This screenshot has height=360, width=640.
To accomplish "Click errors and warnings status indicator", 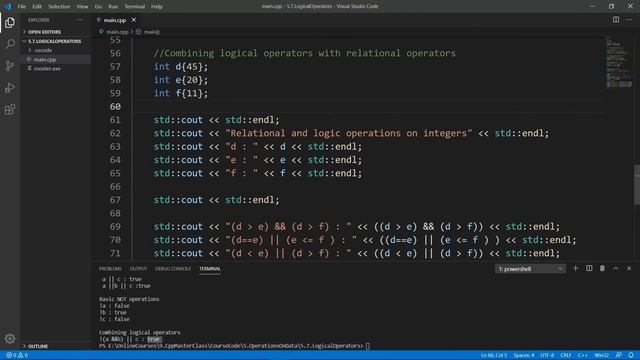I will [17, 355].
